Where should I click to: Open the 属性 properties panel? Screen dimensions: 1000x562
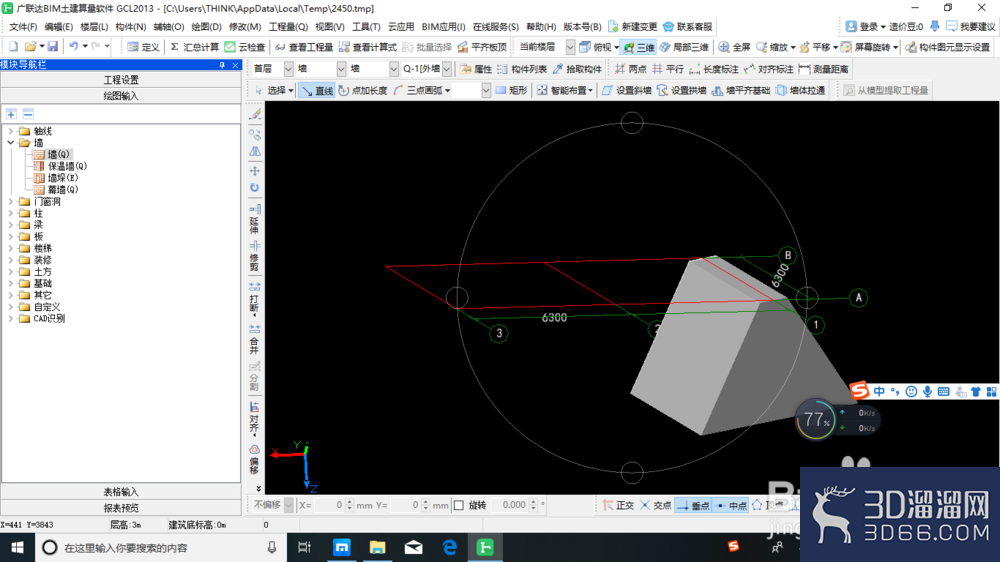(x=476, y=69)
